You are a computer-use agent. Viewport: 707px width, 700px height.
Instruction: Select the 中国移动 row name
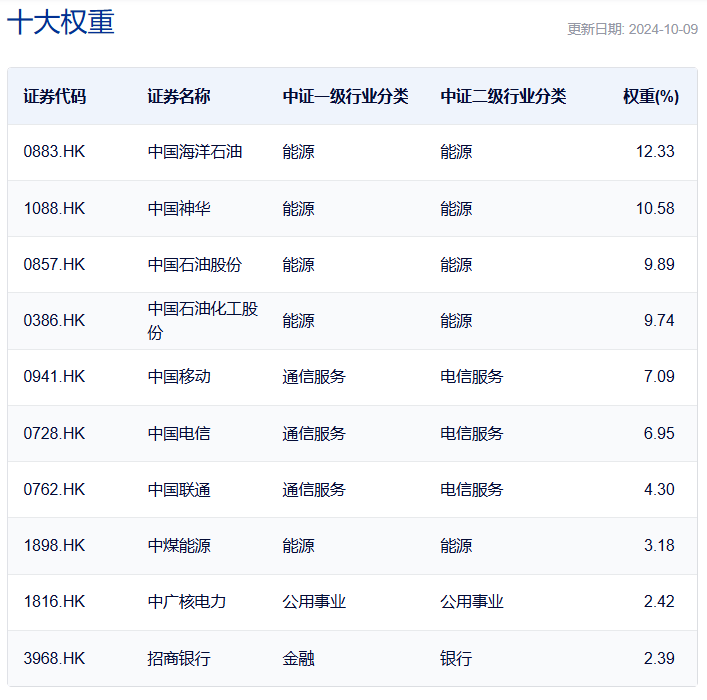[x=179, y=377]
